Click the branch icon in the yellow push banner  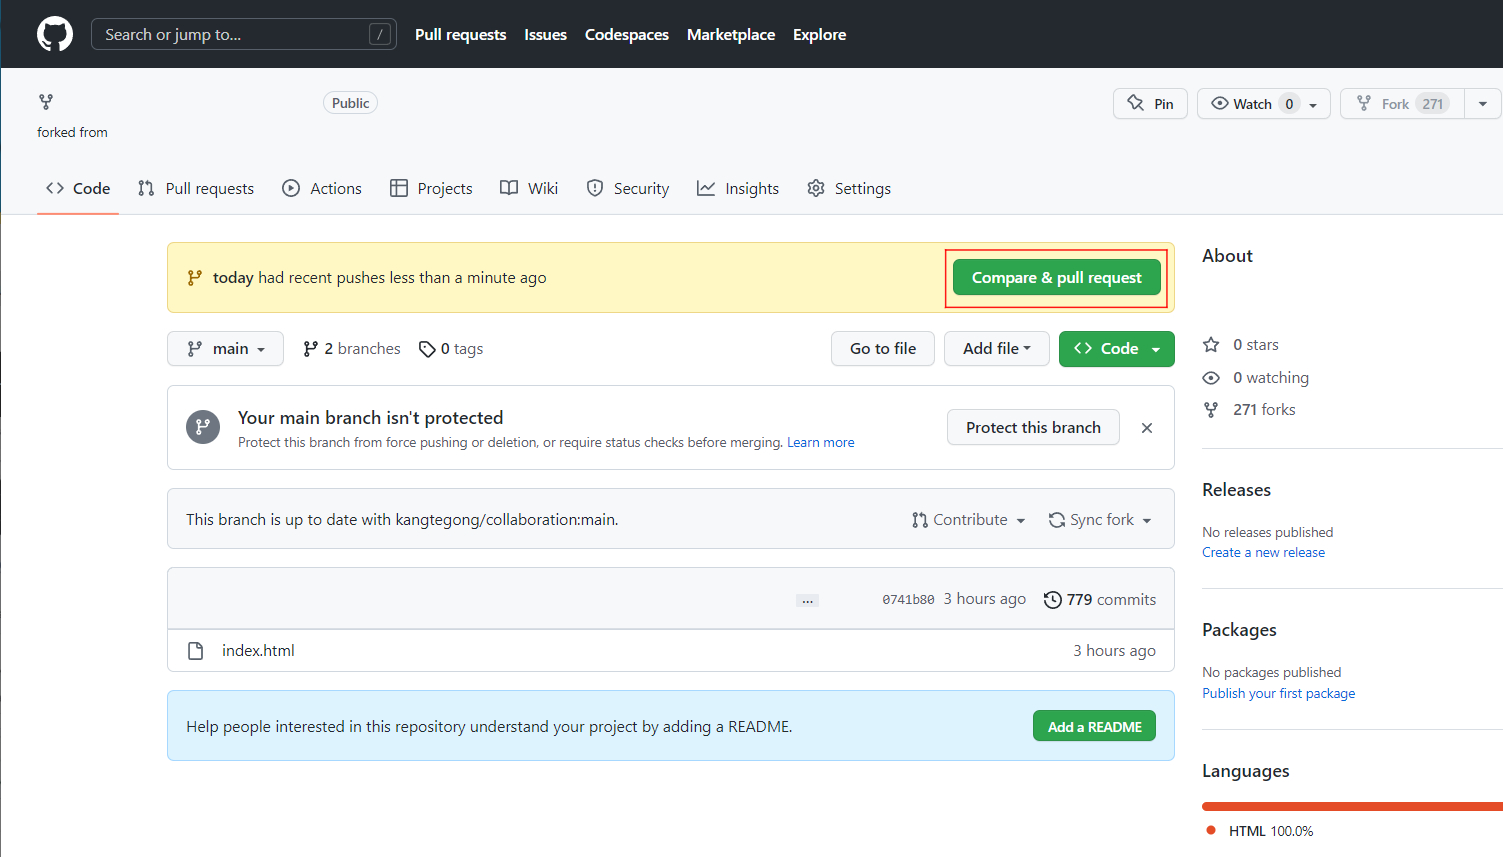[x=195, y=278]
